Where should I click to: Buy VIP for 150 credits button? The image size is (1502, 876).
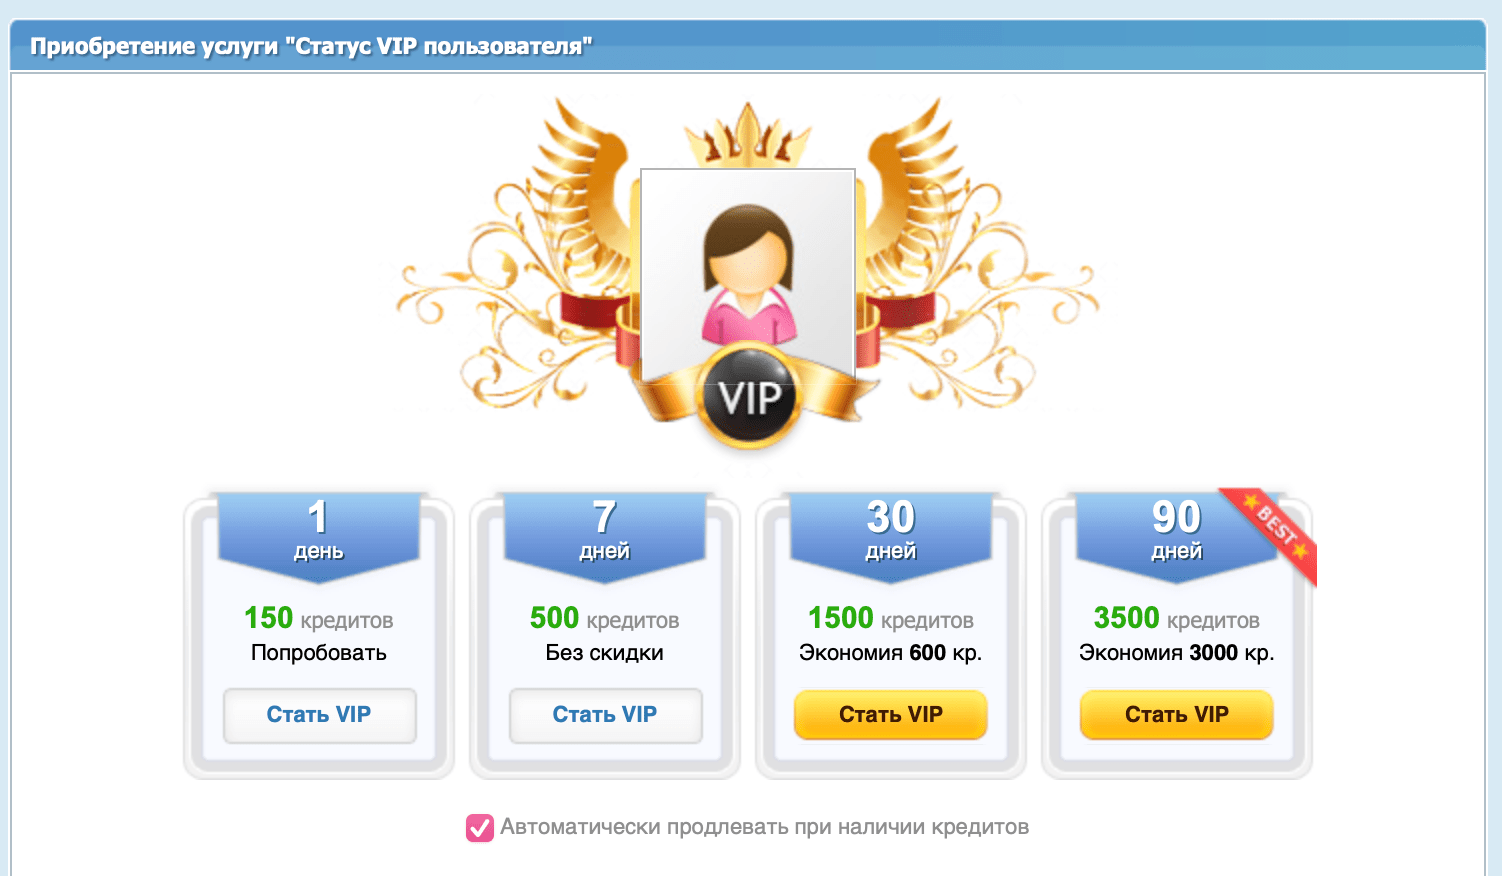[319, 715]
